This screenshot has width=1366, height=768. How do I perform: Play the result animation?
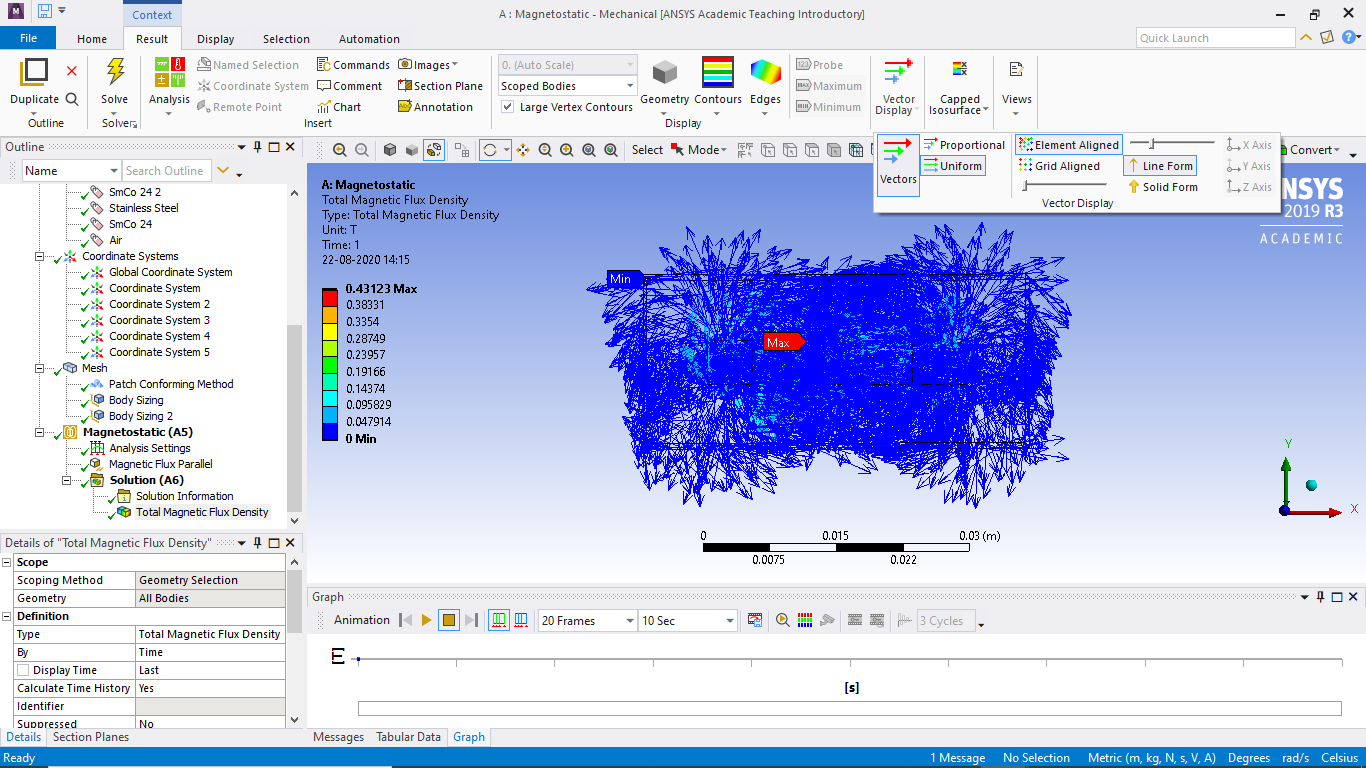[x=427, y=621]
